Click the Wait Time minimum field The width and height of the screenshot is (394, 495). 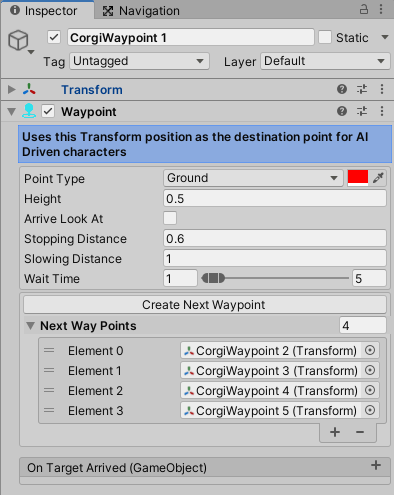pyautogui.click(x=180, y=278)
